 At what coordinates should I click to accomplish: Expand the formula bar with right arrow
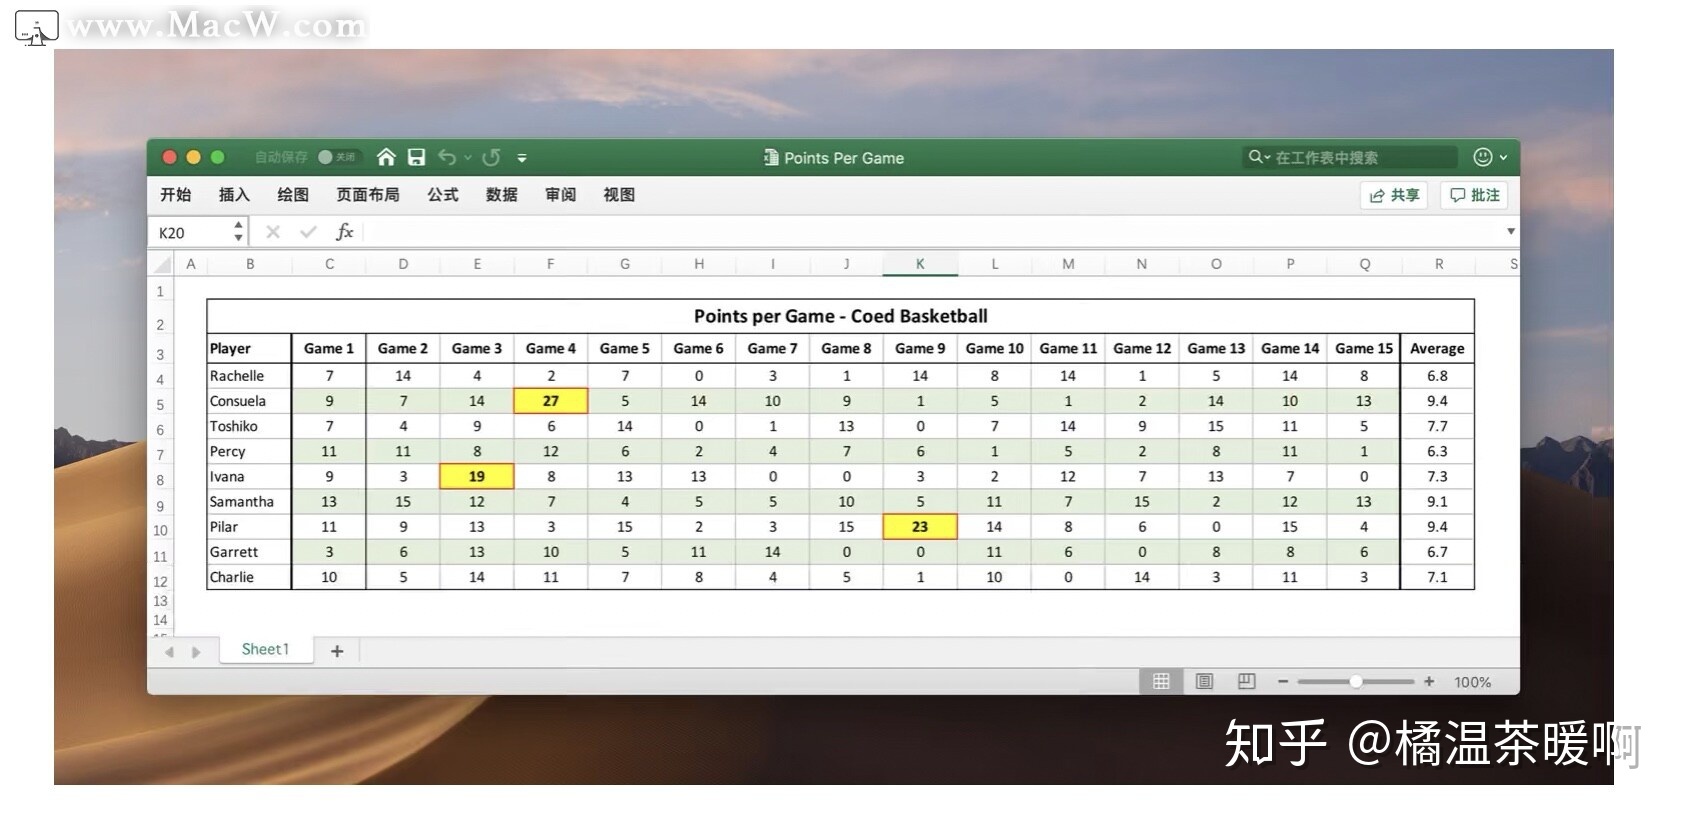[1510, 231]
